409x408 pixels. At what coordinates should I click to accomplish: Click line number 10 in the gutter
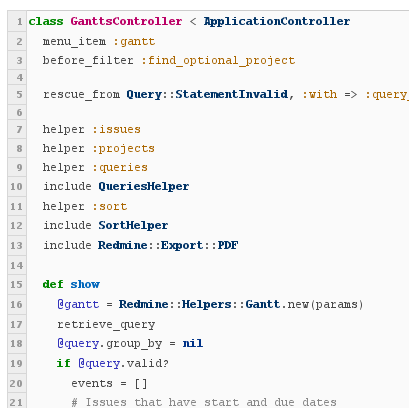pos(16,186)
